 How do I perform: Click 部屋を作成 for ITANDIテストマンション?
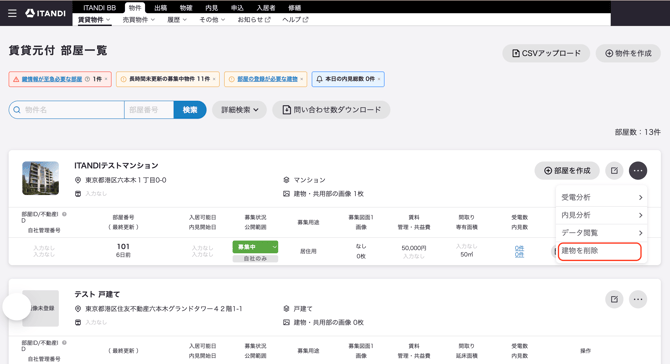tap(567, 170)
